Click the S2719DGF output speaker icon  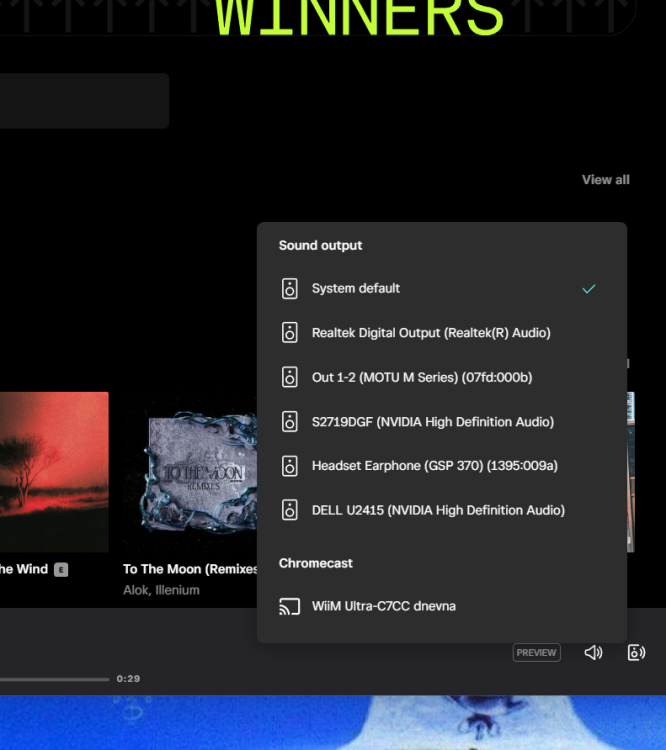click(x=289, y=422)
